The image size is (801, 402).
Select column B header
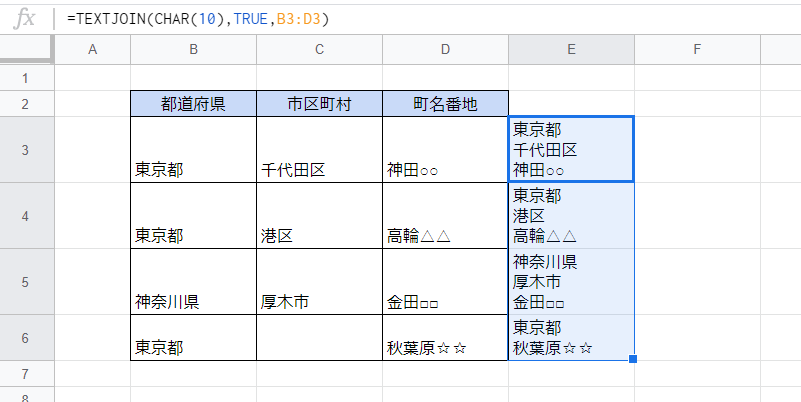point(194,50)
